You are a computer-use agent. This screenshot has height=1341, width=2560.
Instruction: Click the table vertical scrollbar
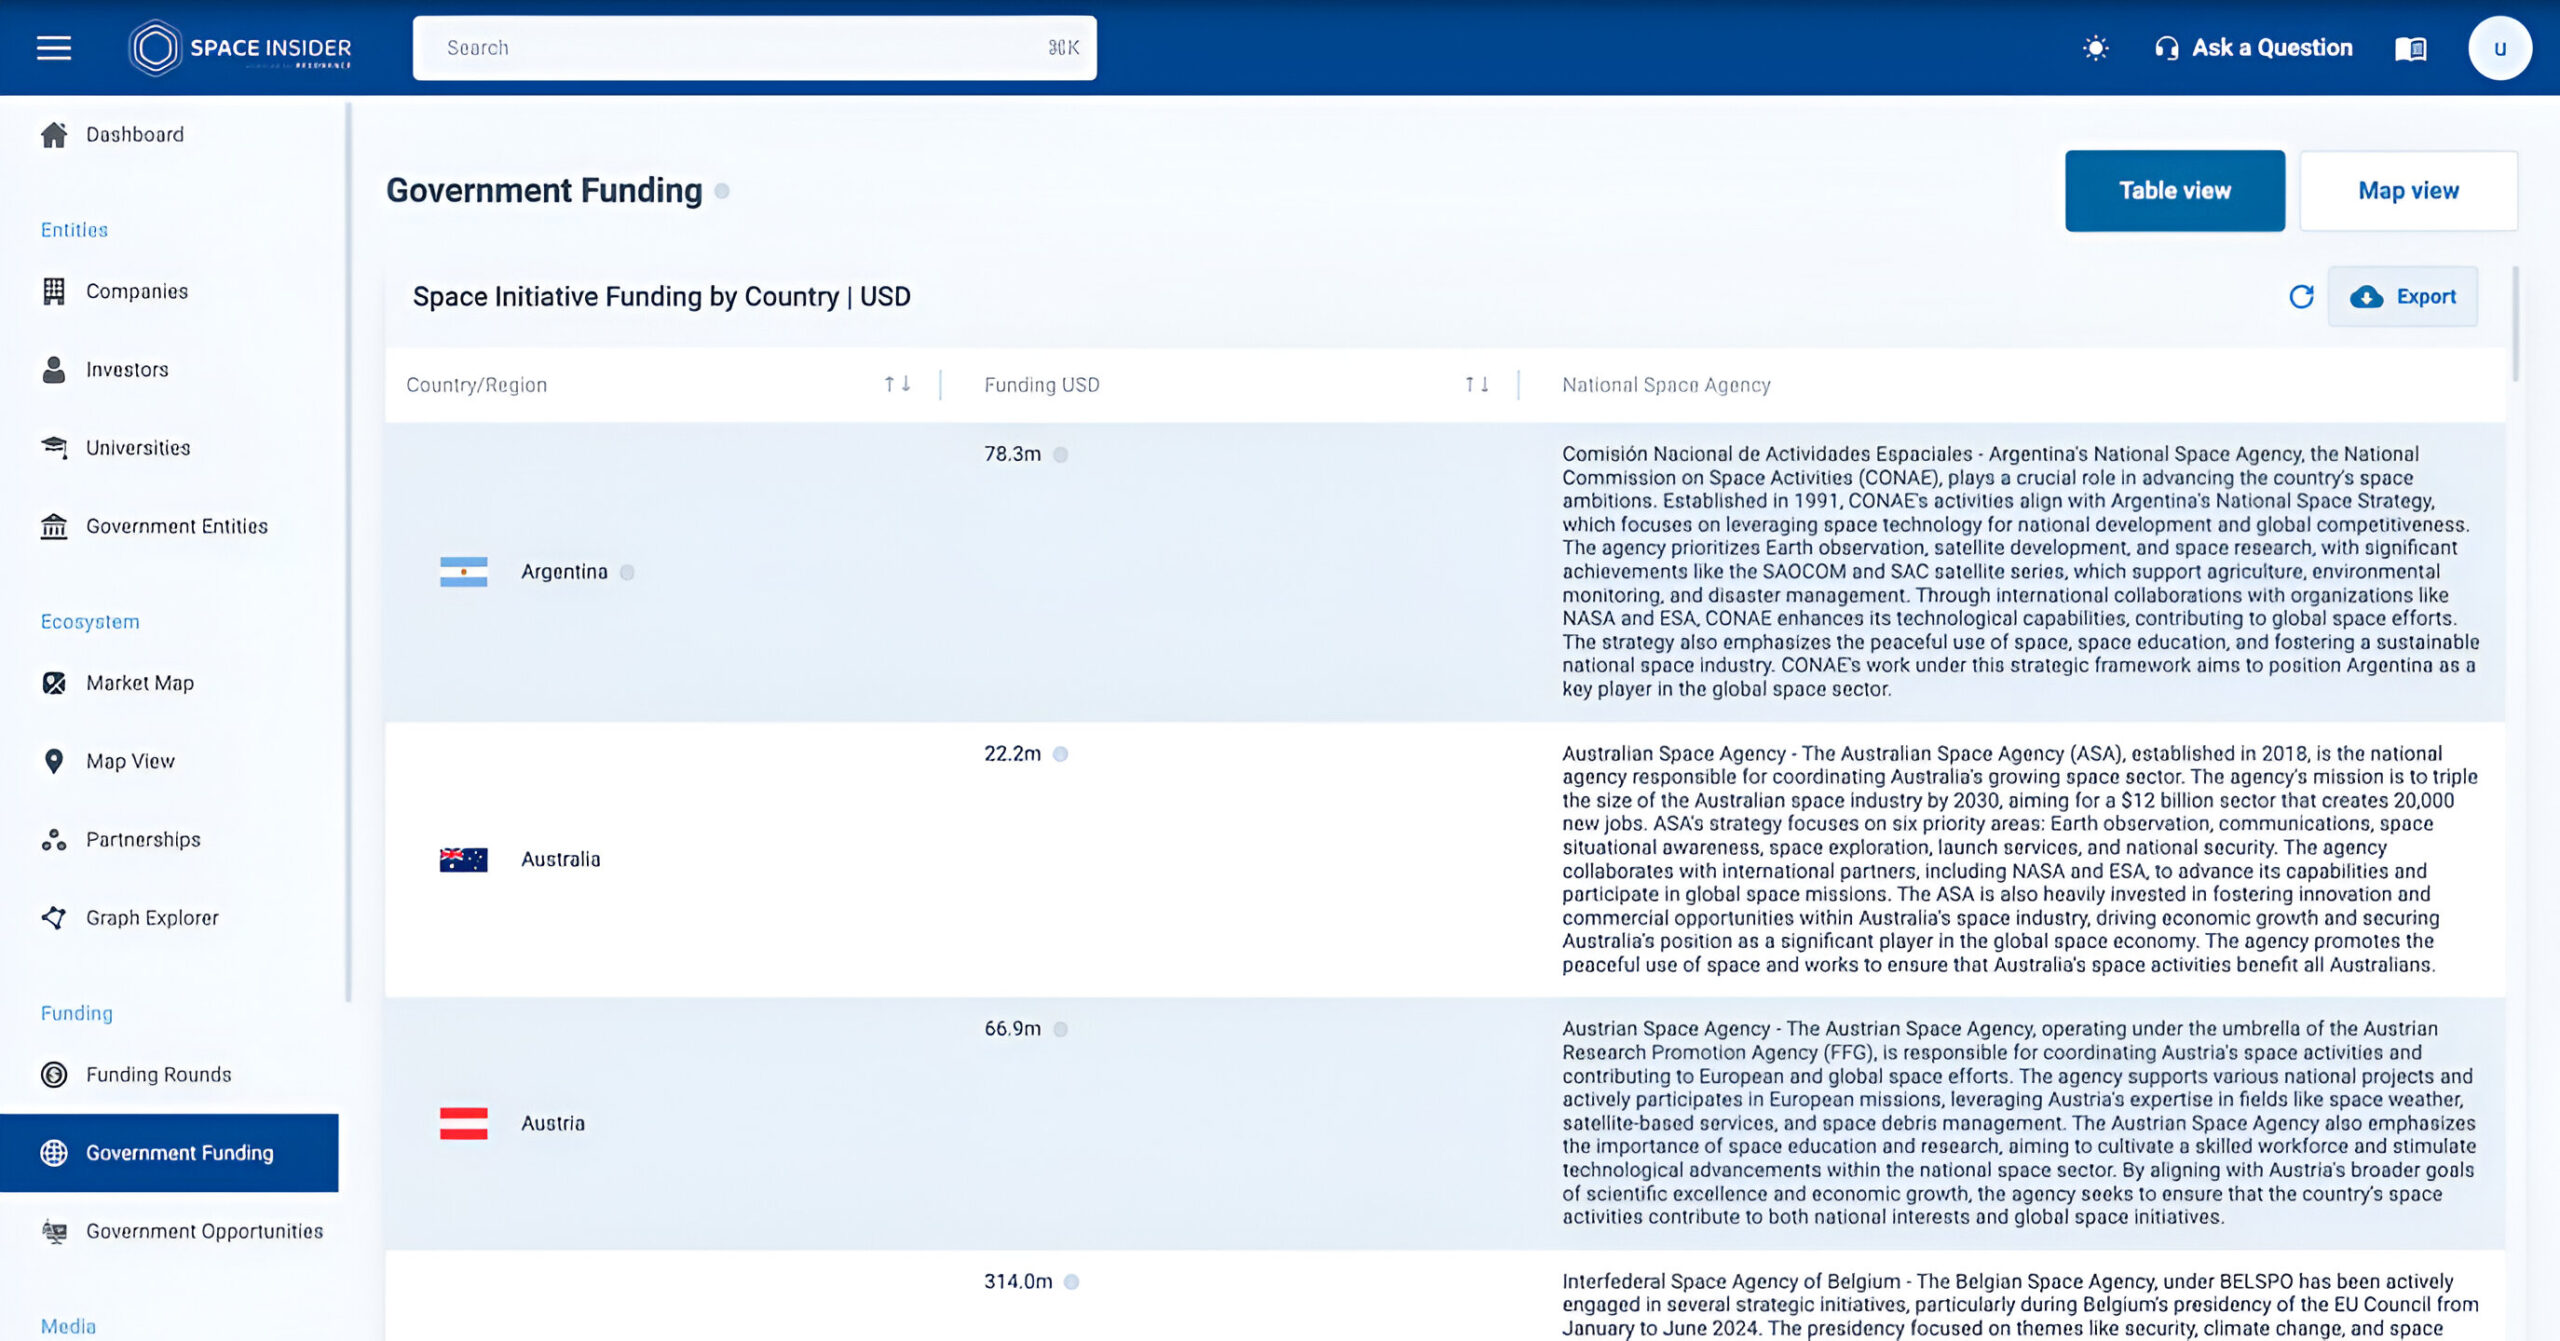pyautogui.click(x=2514, y=324)
